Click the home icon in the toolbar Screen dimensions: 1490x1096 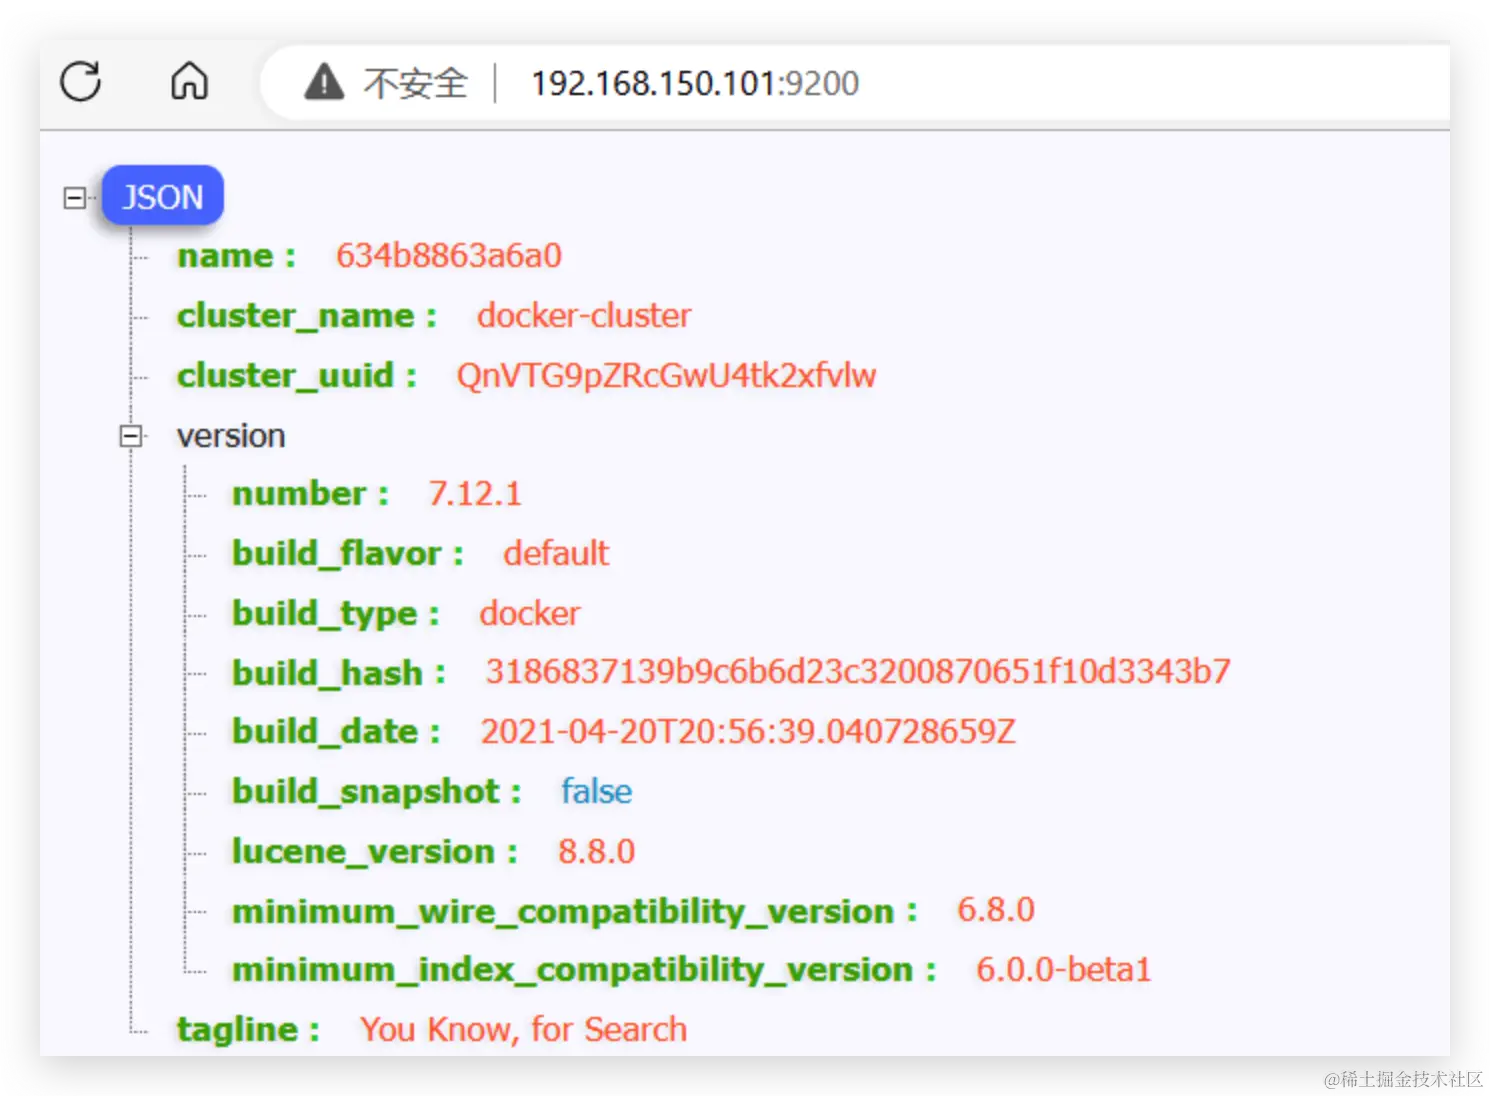tap(189, 82)
